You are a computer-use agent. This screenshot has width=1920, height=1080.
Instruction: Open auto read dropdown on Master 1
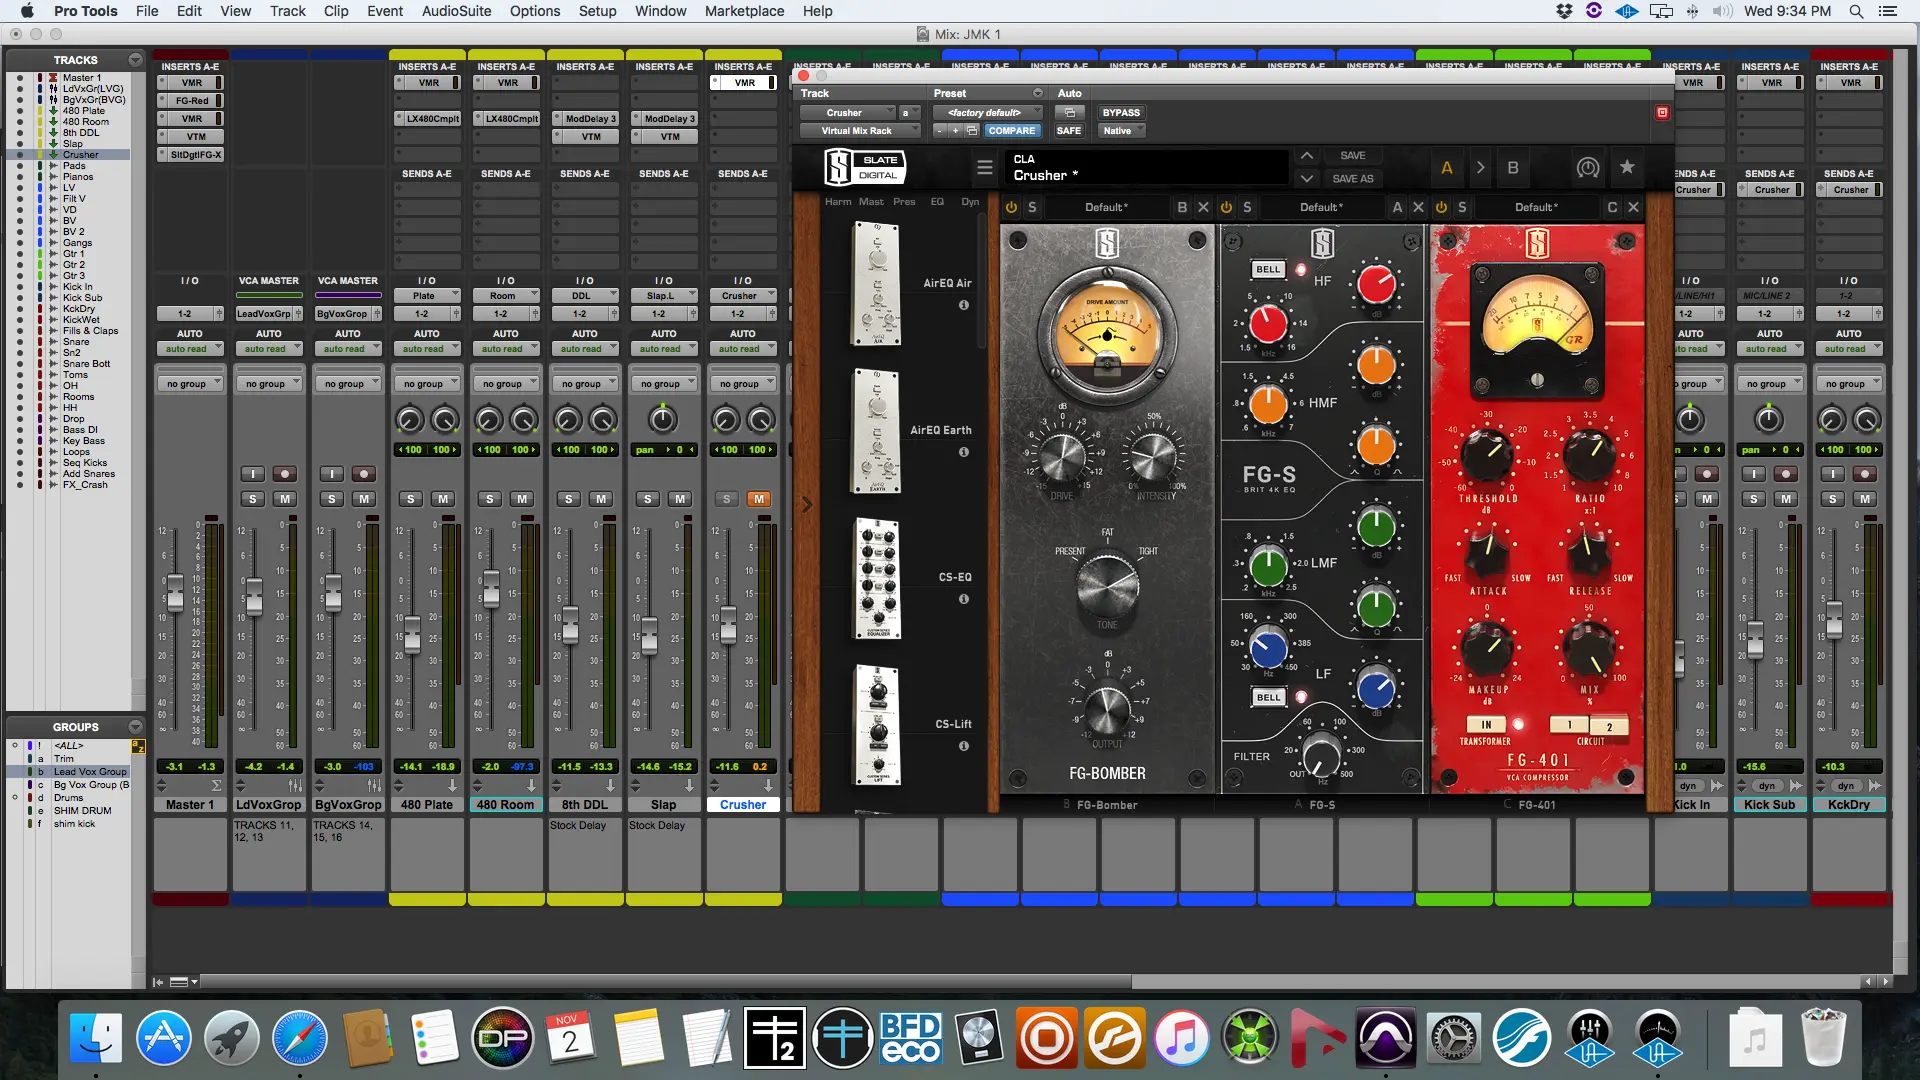tap(189, 349)
